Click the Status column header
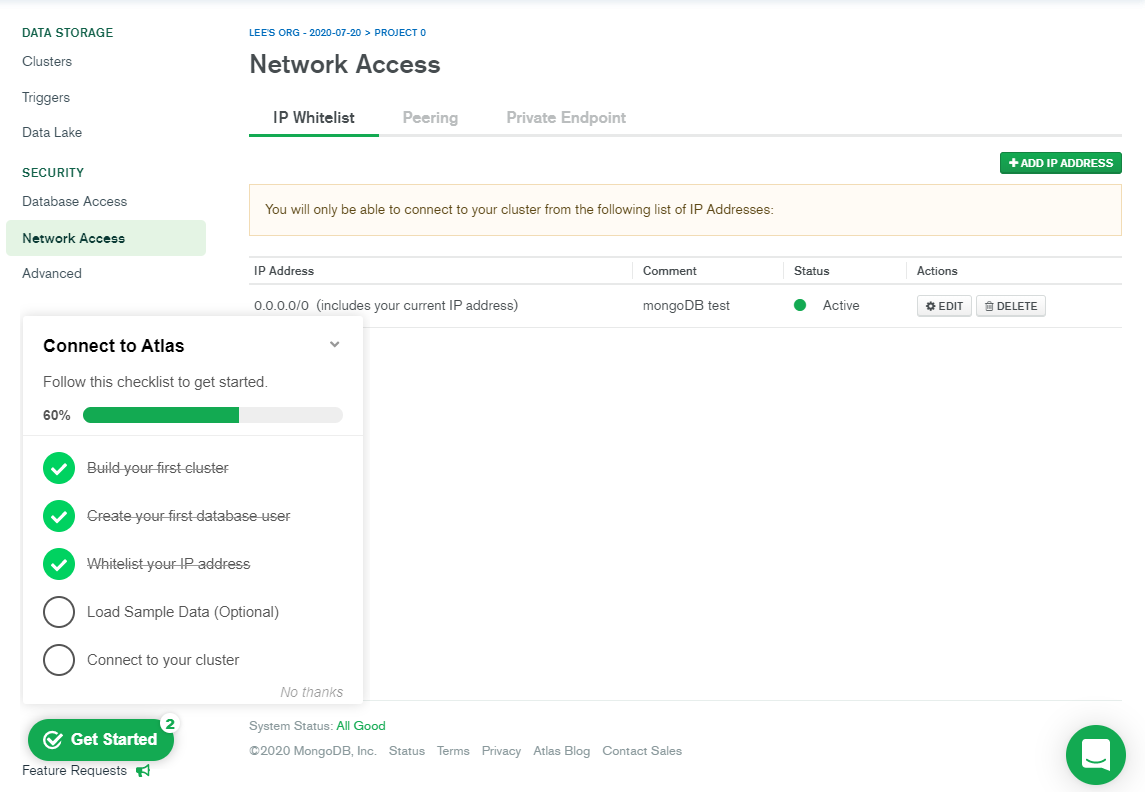The height and width of the screenshot is (792, 1145). click(811, 271)
